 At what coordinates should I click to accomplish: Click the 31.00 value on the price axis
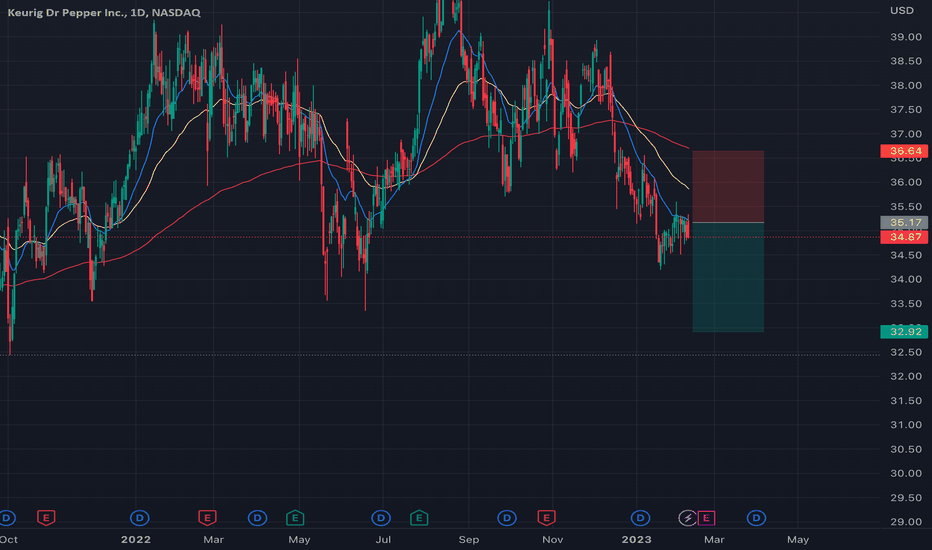point(906,425)
